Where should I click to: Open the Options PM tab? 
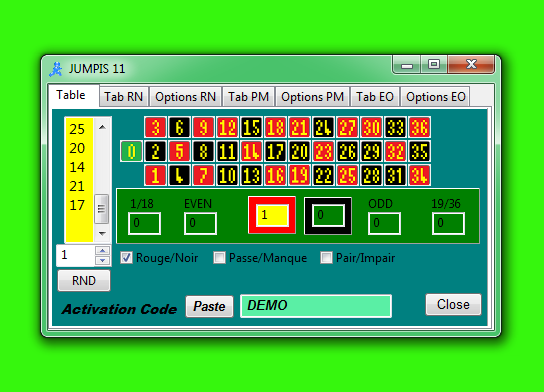tap(313, 96)
